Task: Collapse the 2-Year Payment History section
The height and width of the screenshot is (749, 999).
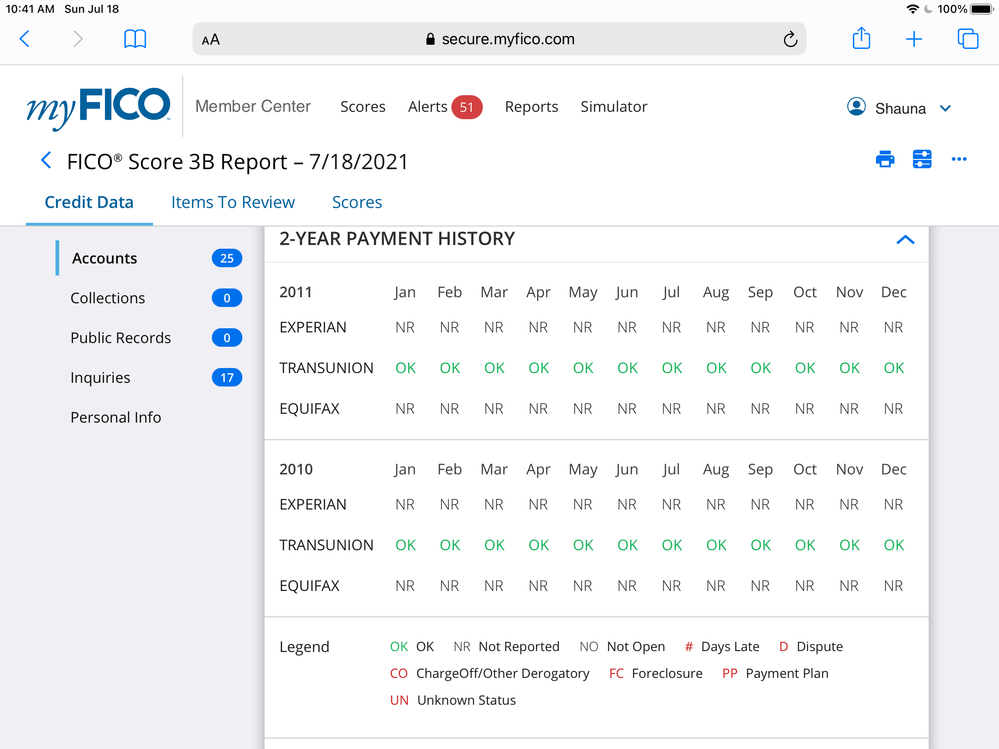Action: tap(905, 239)
